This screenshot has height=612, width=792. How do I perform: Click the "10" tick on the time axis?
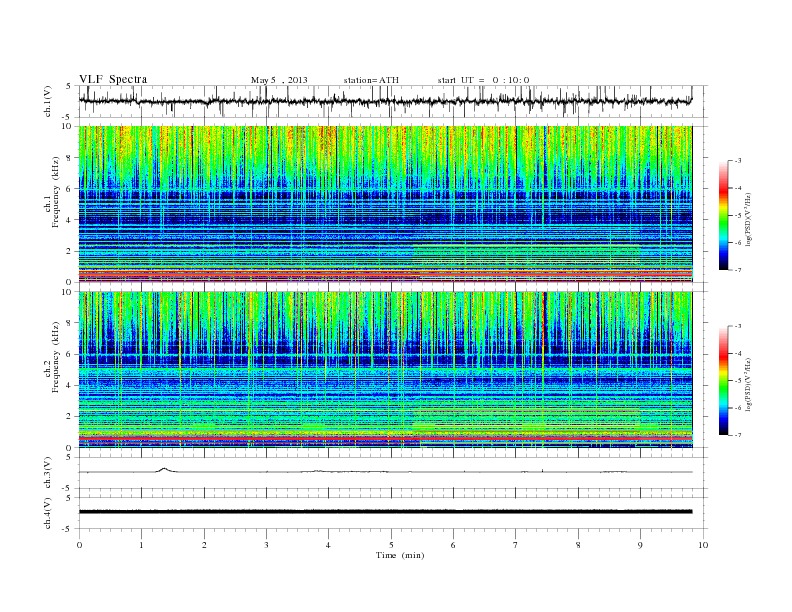click(x=703, y=545)
